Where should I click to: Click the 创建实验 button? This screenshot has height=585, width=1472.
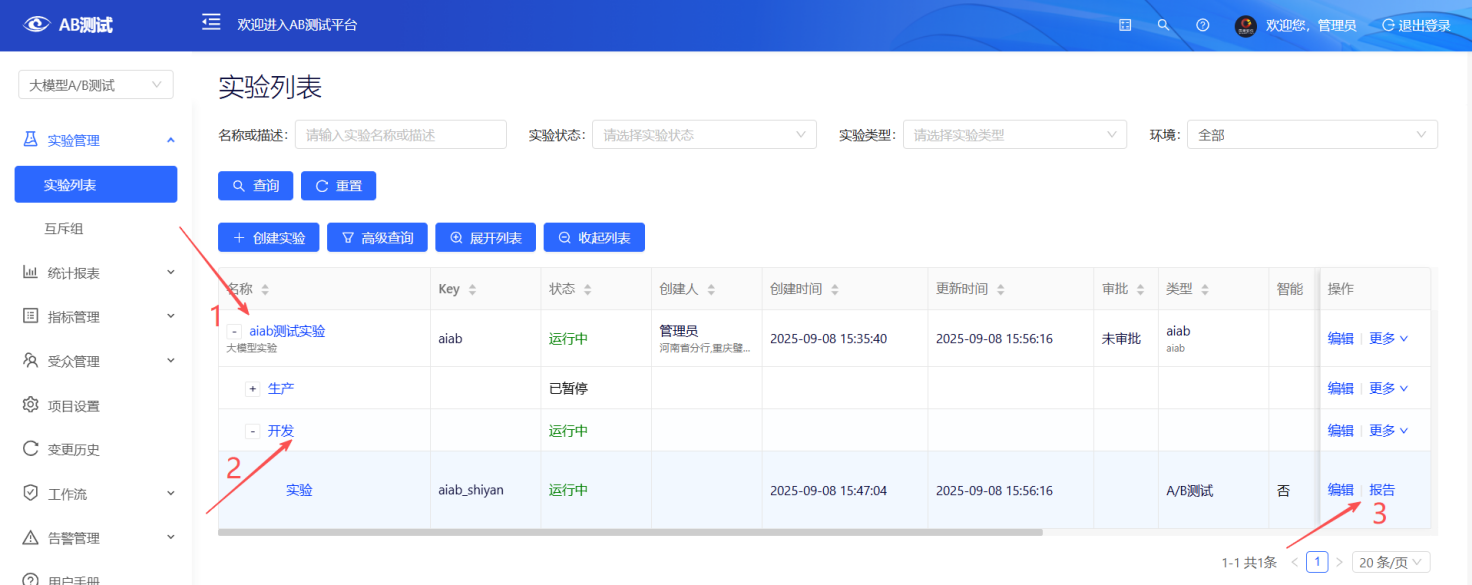pyautogui.click(x=268, y=237)
